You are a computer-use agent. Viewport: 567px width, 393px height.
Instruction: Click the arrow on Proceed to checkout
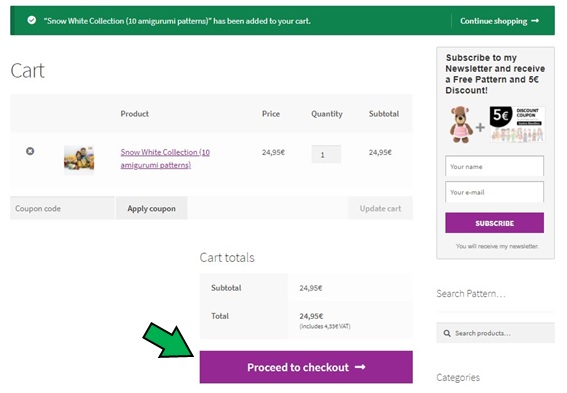pos(360,367)
